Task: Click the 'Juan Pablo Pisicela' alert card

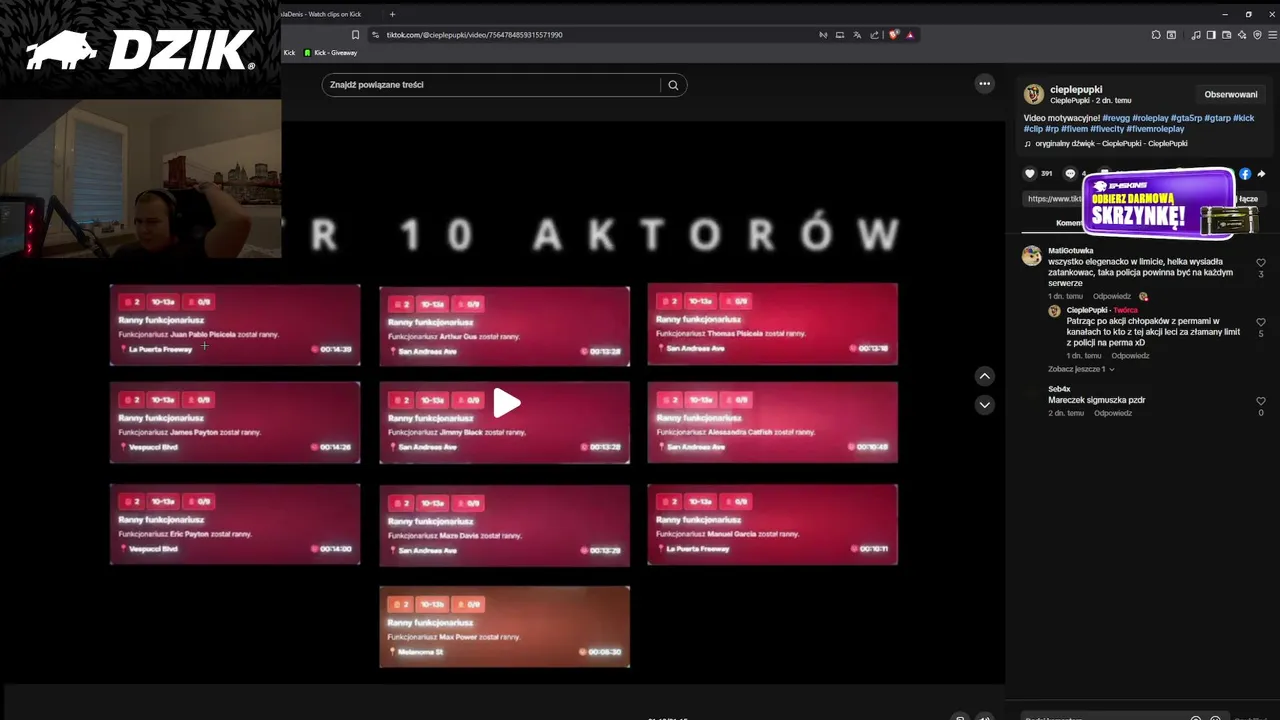Action: coord(235,325)
